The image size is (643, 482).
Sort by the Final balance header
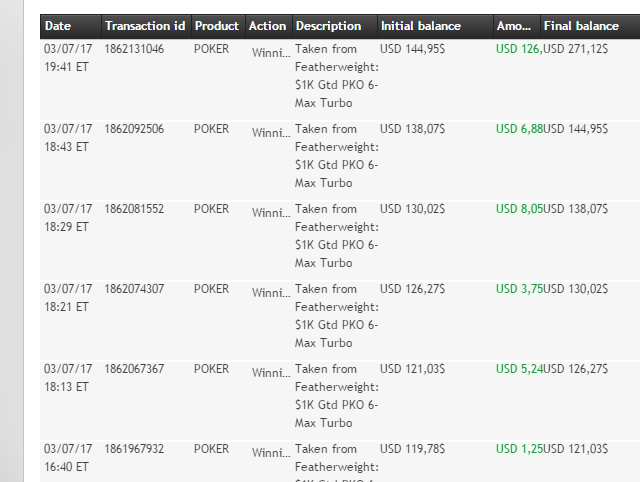point(581,26)
